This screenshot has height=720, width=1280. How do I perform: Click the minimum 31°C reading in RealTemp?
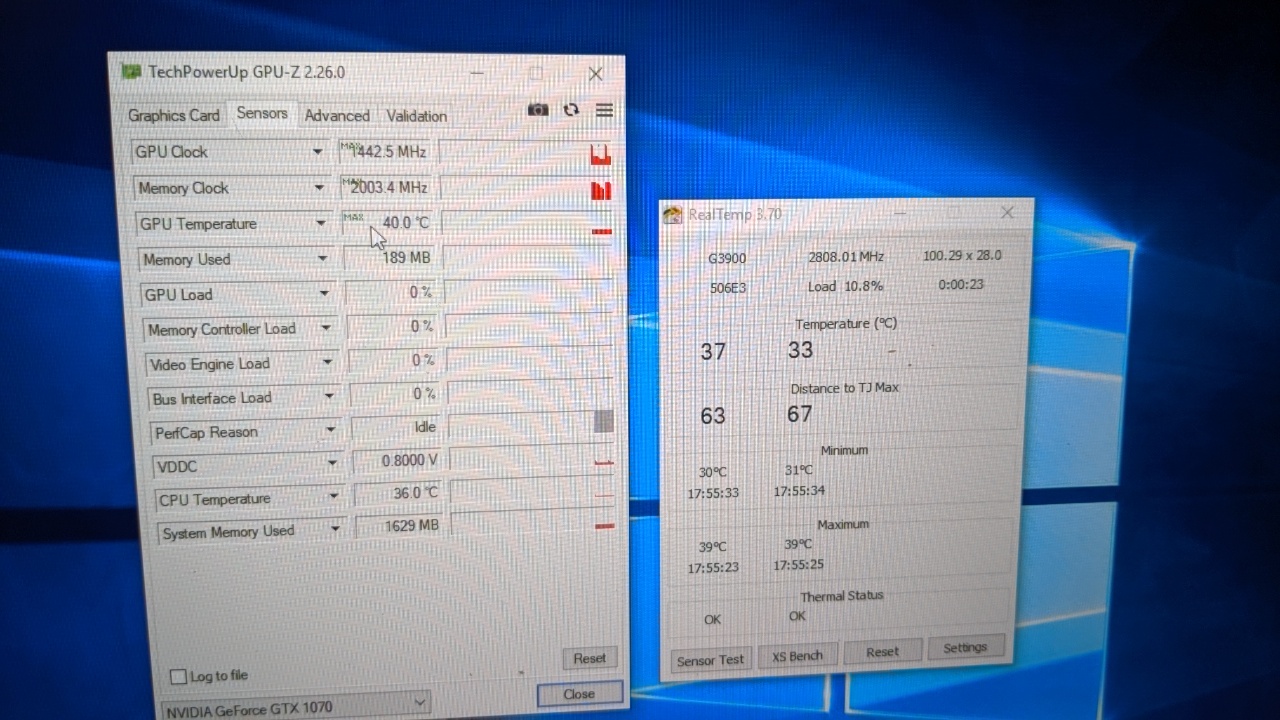[x=799, y=470]
